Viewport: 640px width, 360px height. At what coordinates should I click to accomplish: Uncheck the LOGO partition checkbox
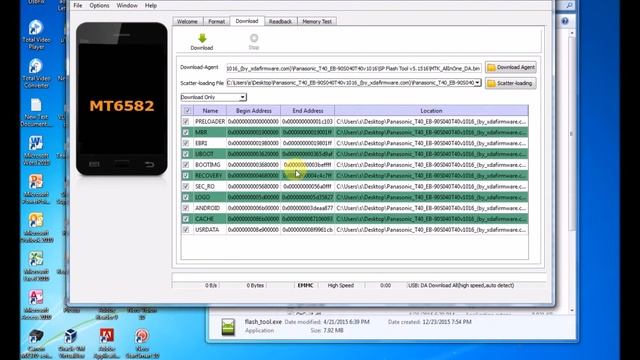[x=186, y=197]
